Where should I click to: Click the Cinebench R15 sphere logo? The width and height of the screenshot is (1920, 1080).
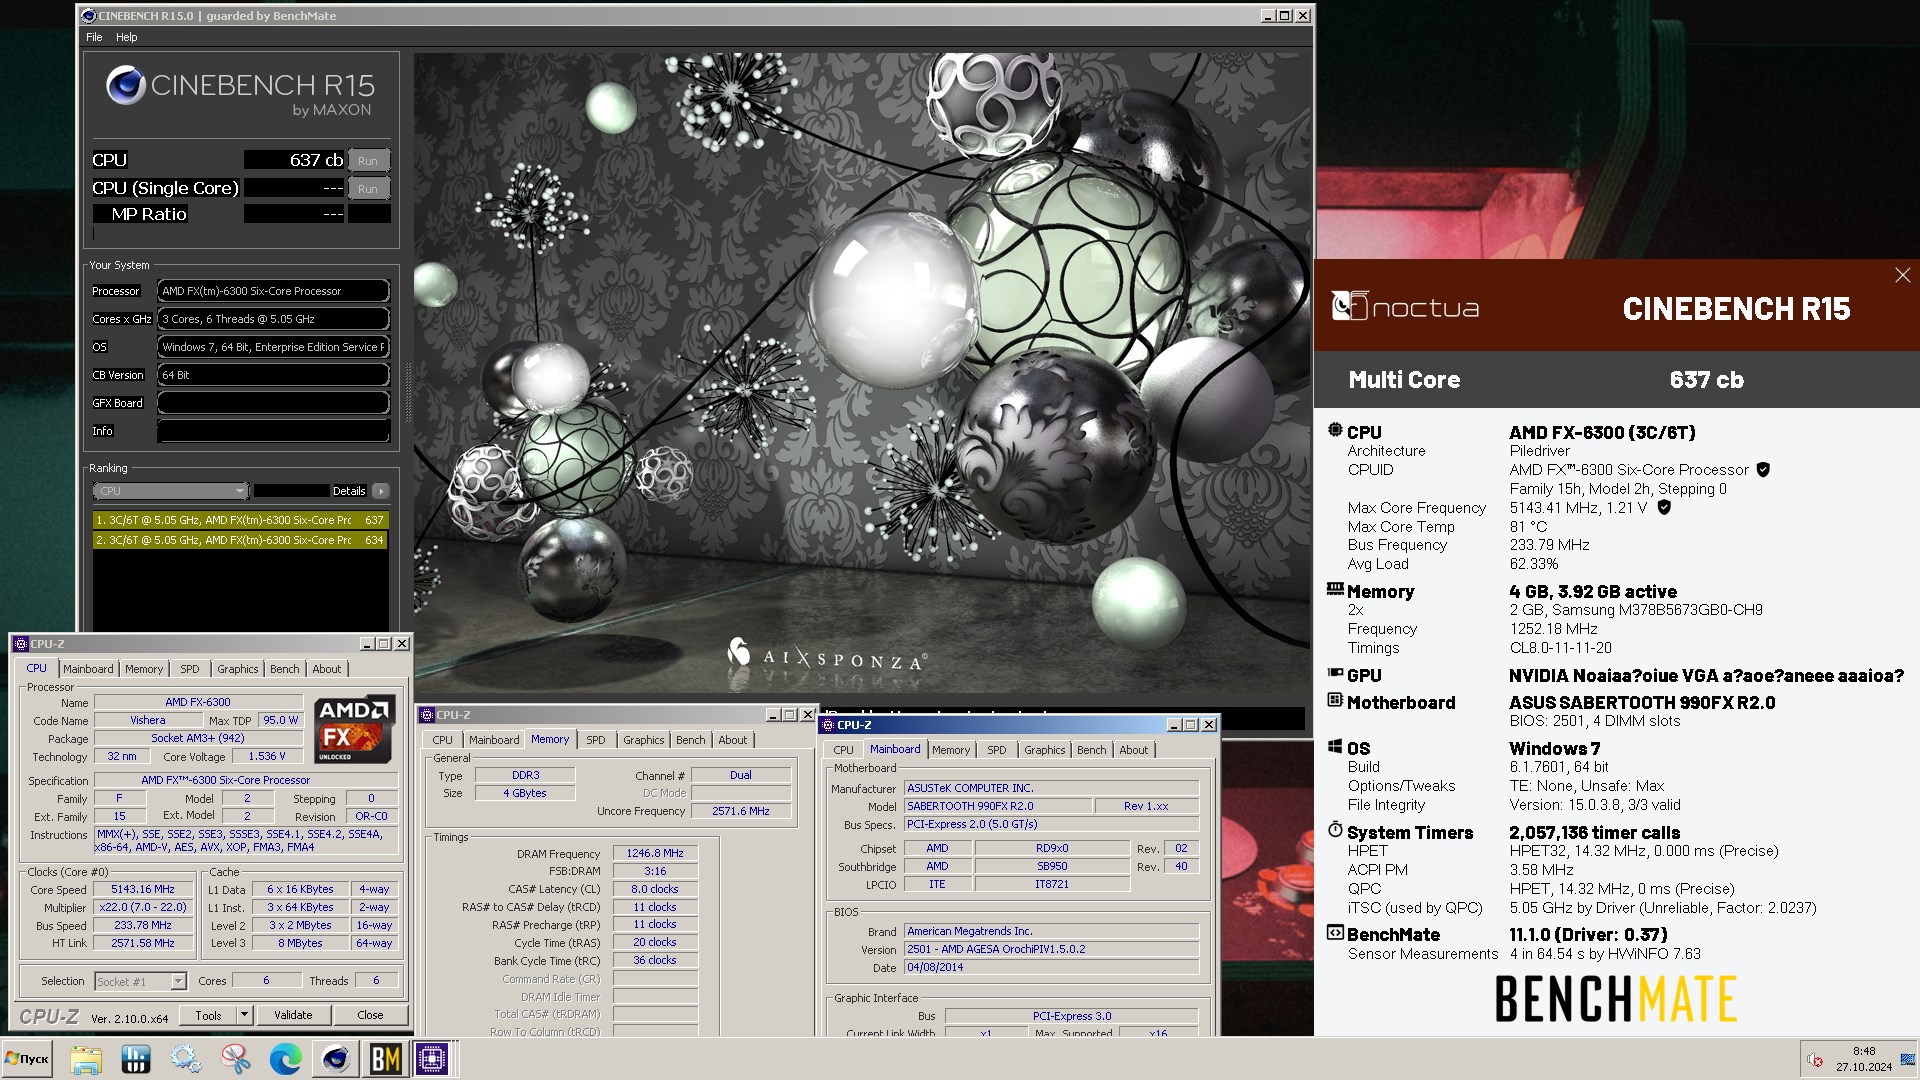126,85
